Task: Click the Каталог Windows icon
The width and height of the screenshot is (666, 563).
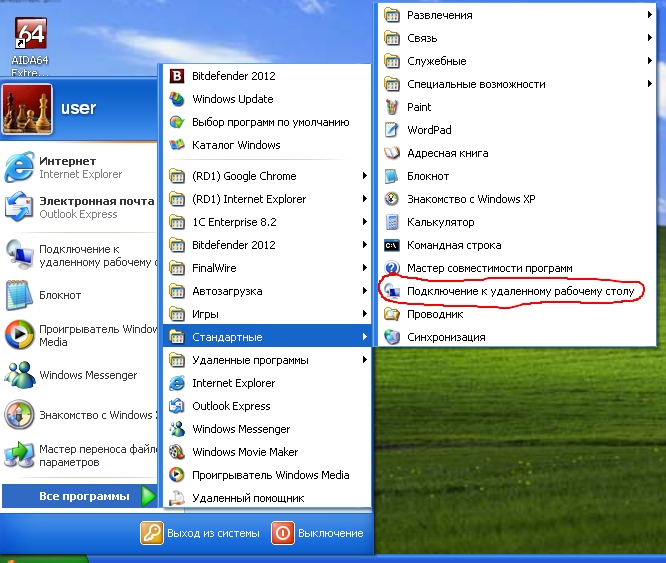Action: point(177,145)
